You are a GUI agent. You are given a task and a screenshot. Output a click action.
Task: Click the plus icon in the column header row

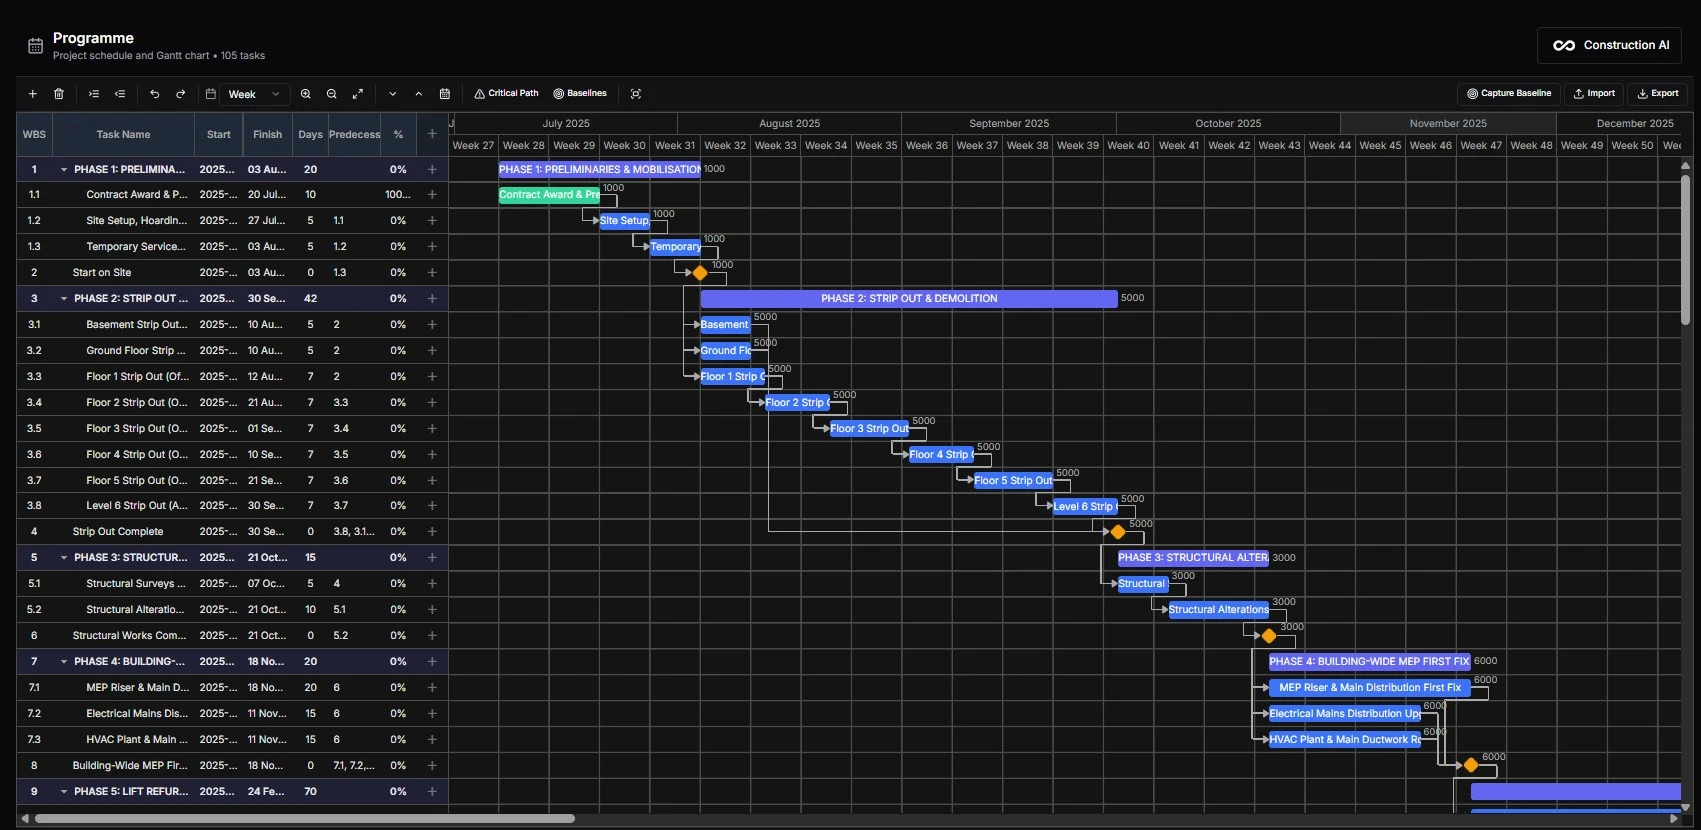[x=432, y=134]
